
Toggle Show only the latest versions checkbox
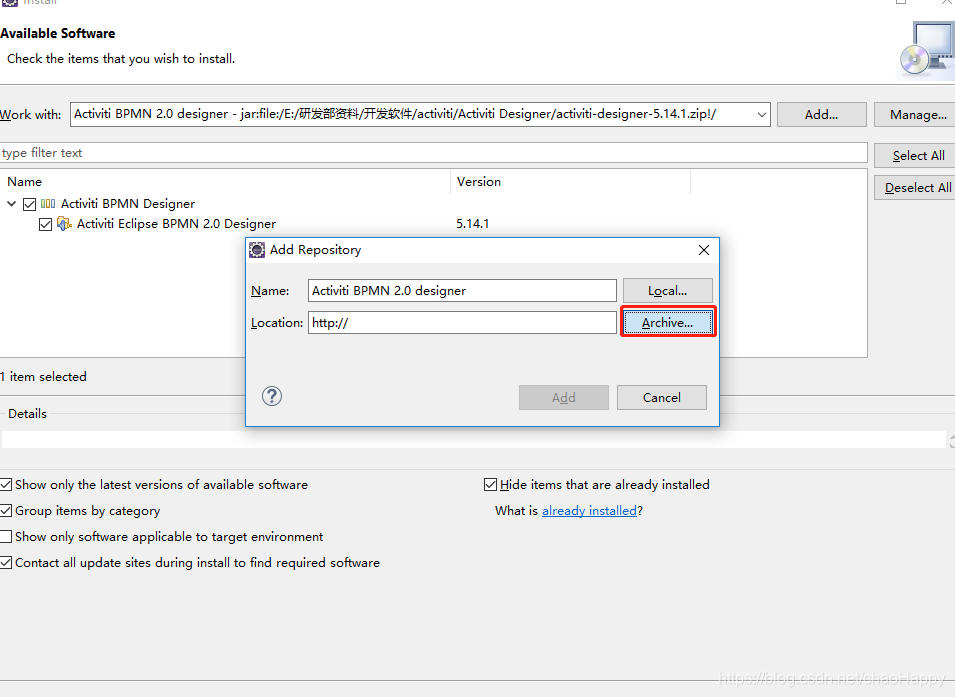click(6, 484)
